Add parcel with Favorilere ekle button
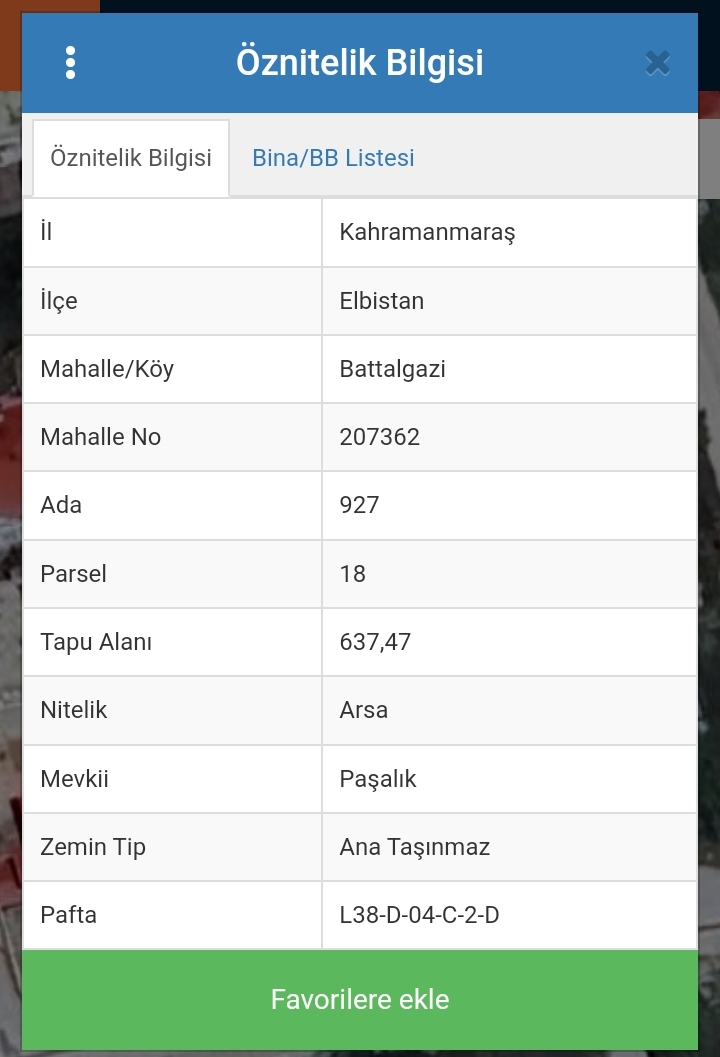 pos(360,999)
